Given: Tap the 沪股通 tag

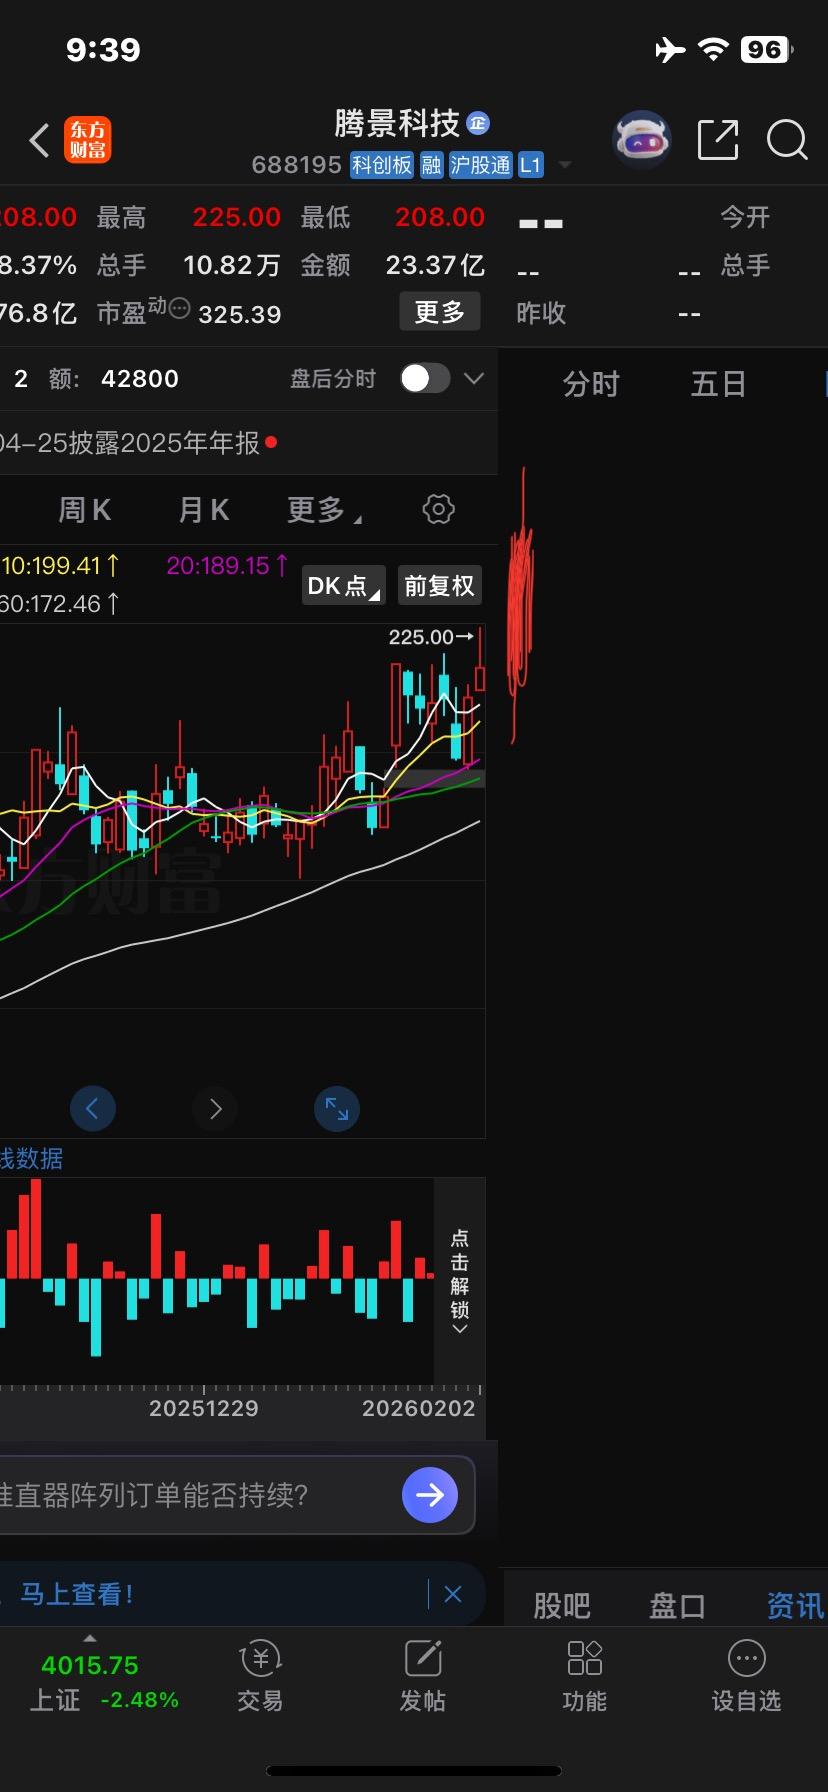Looking at the screenshot, I should (x=480, y=165).
